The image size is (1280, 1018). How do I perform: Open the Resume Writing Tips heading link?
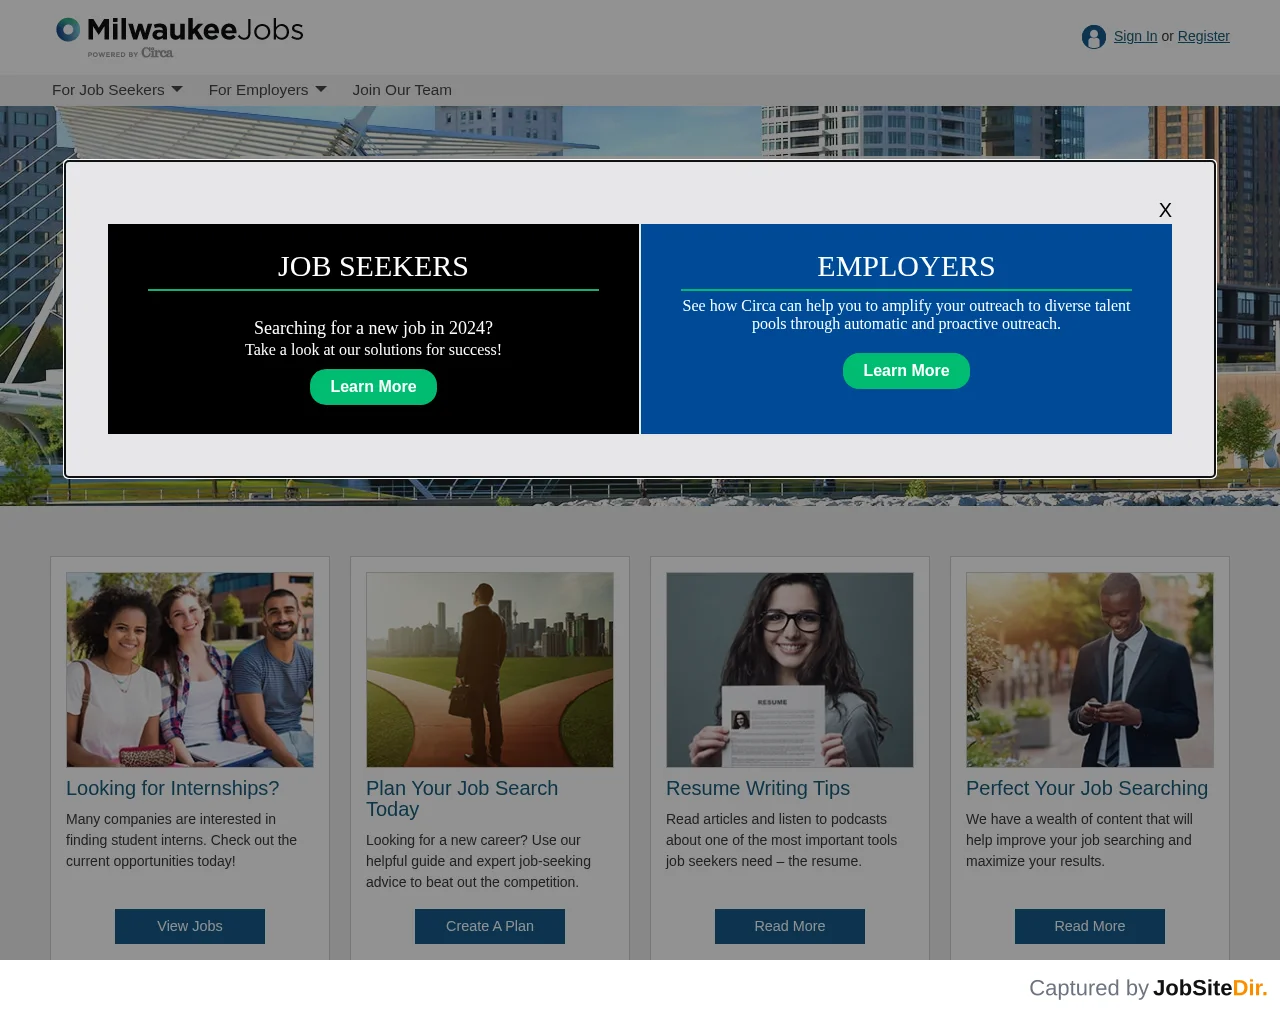[758, 788]
